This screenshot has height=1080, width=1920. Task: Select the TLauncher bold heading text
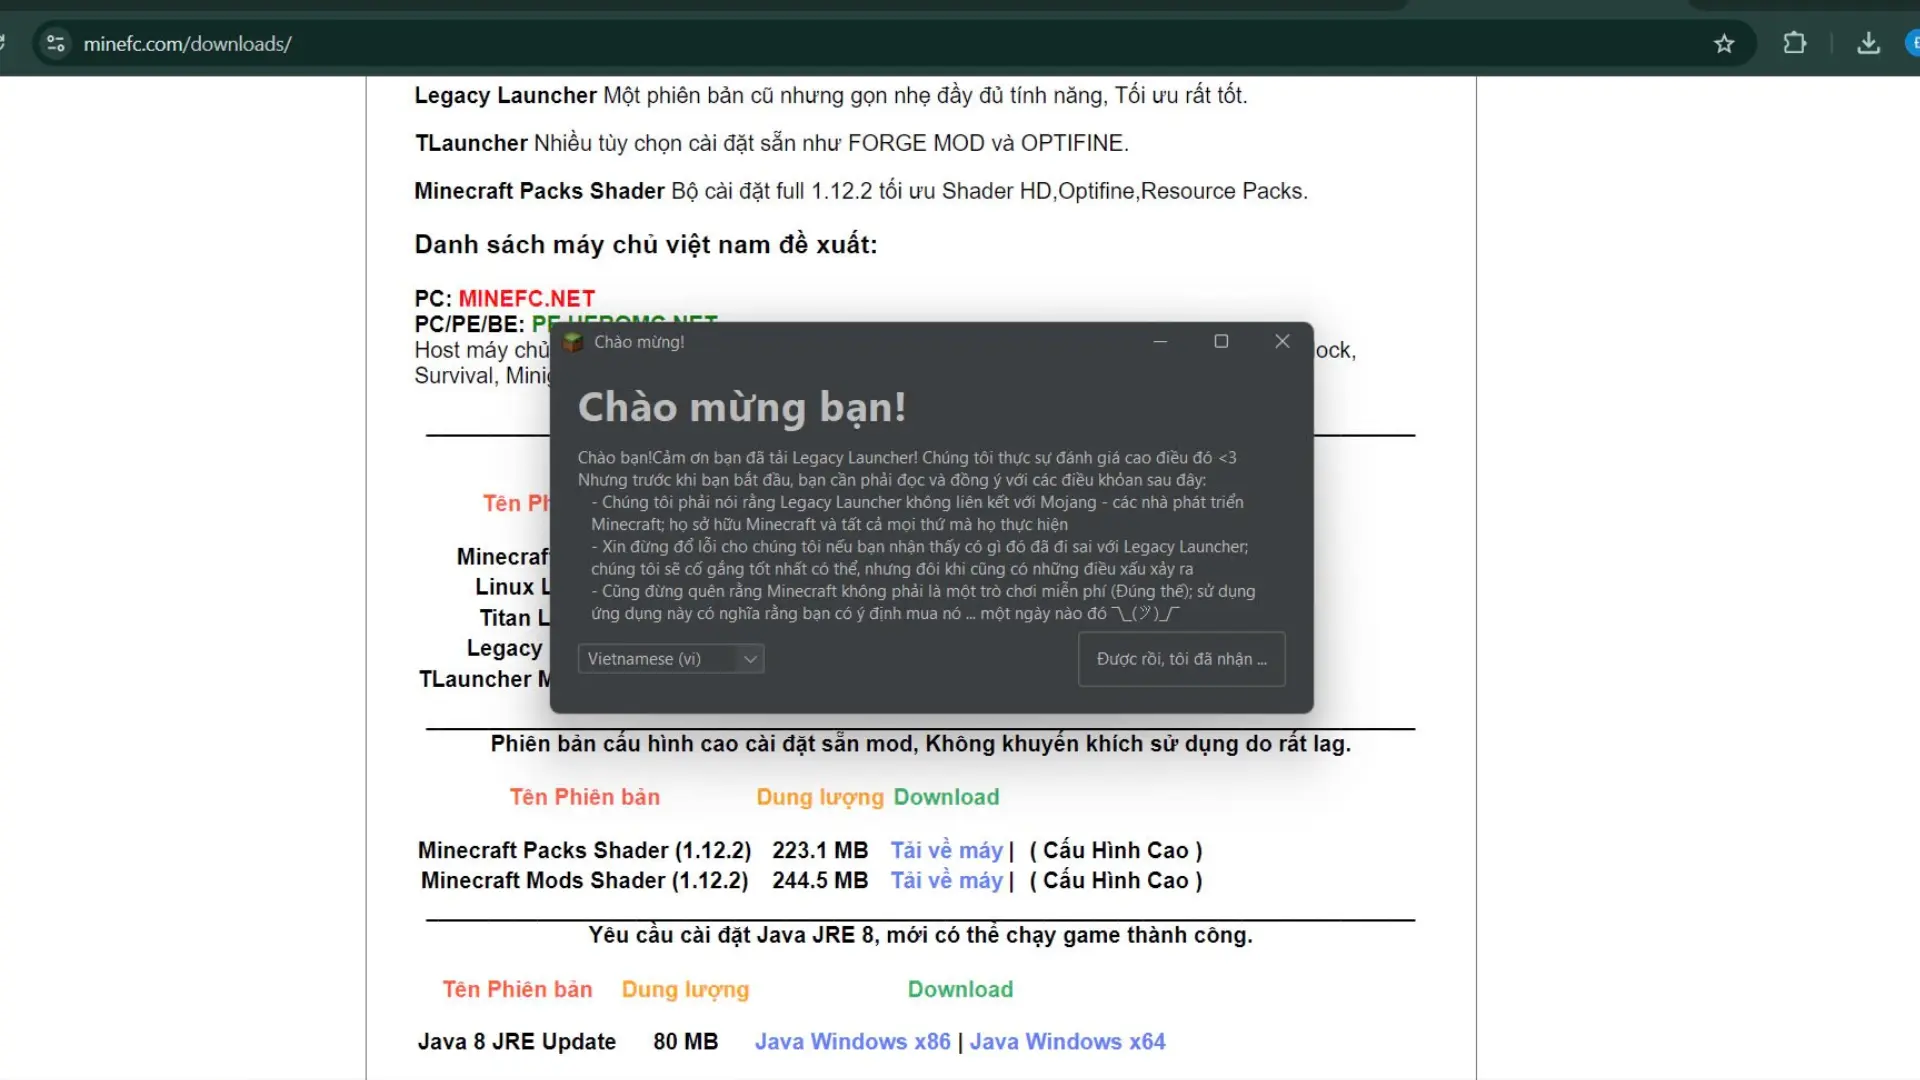pos(471,144)
